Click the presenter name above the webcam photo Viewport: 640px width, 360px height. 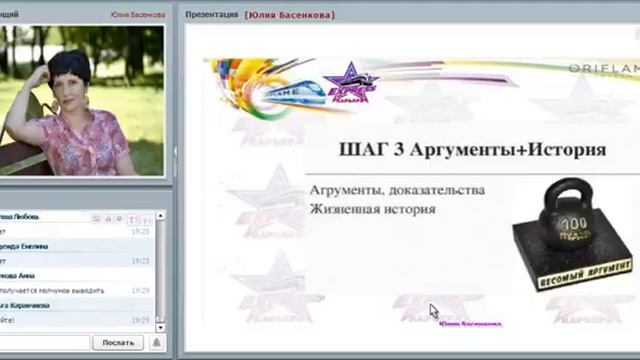pos(138,15)
